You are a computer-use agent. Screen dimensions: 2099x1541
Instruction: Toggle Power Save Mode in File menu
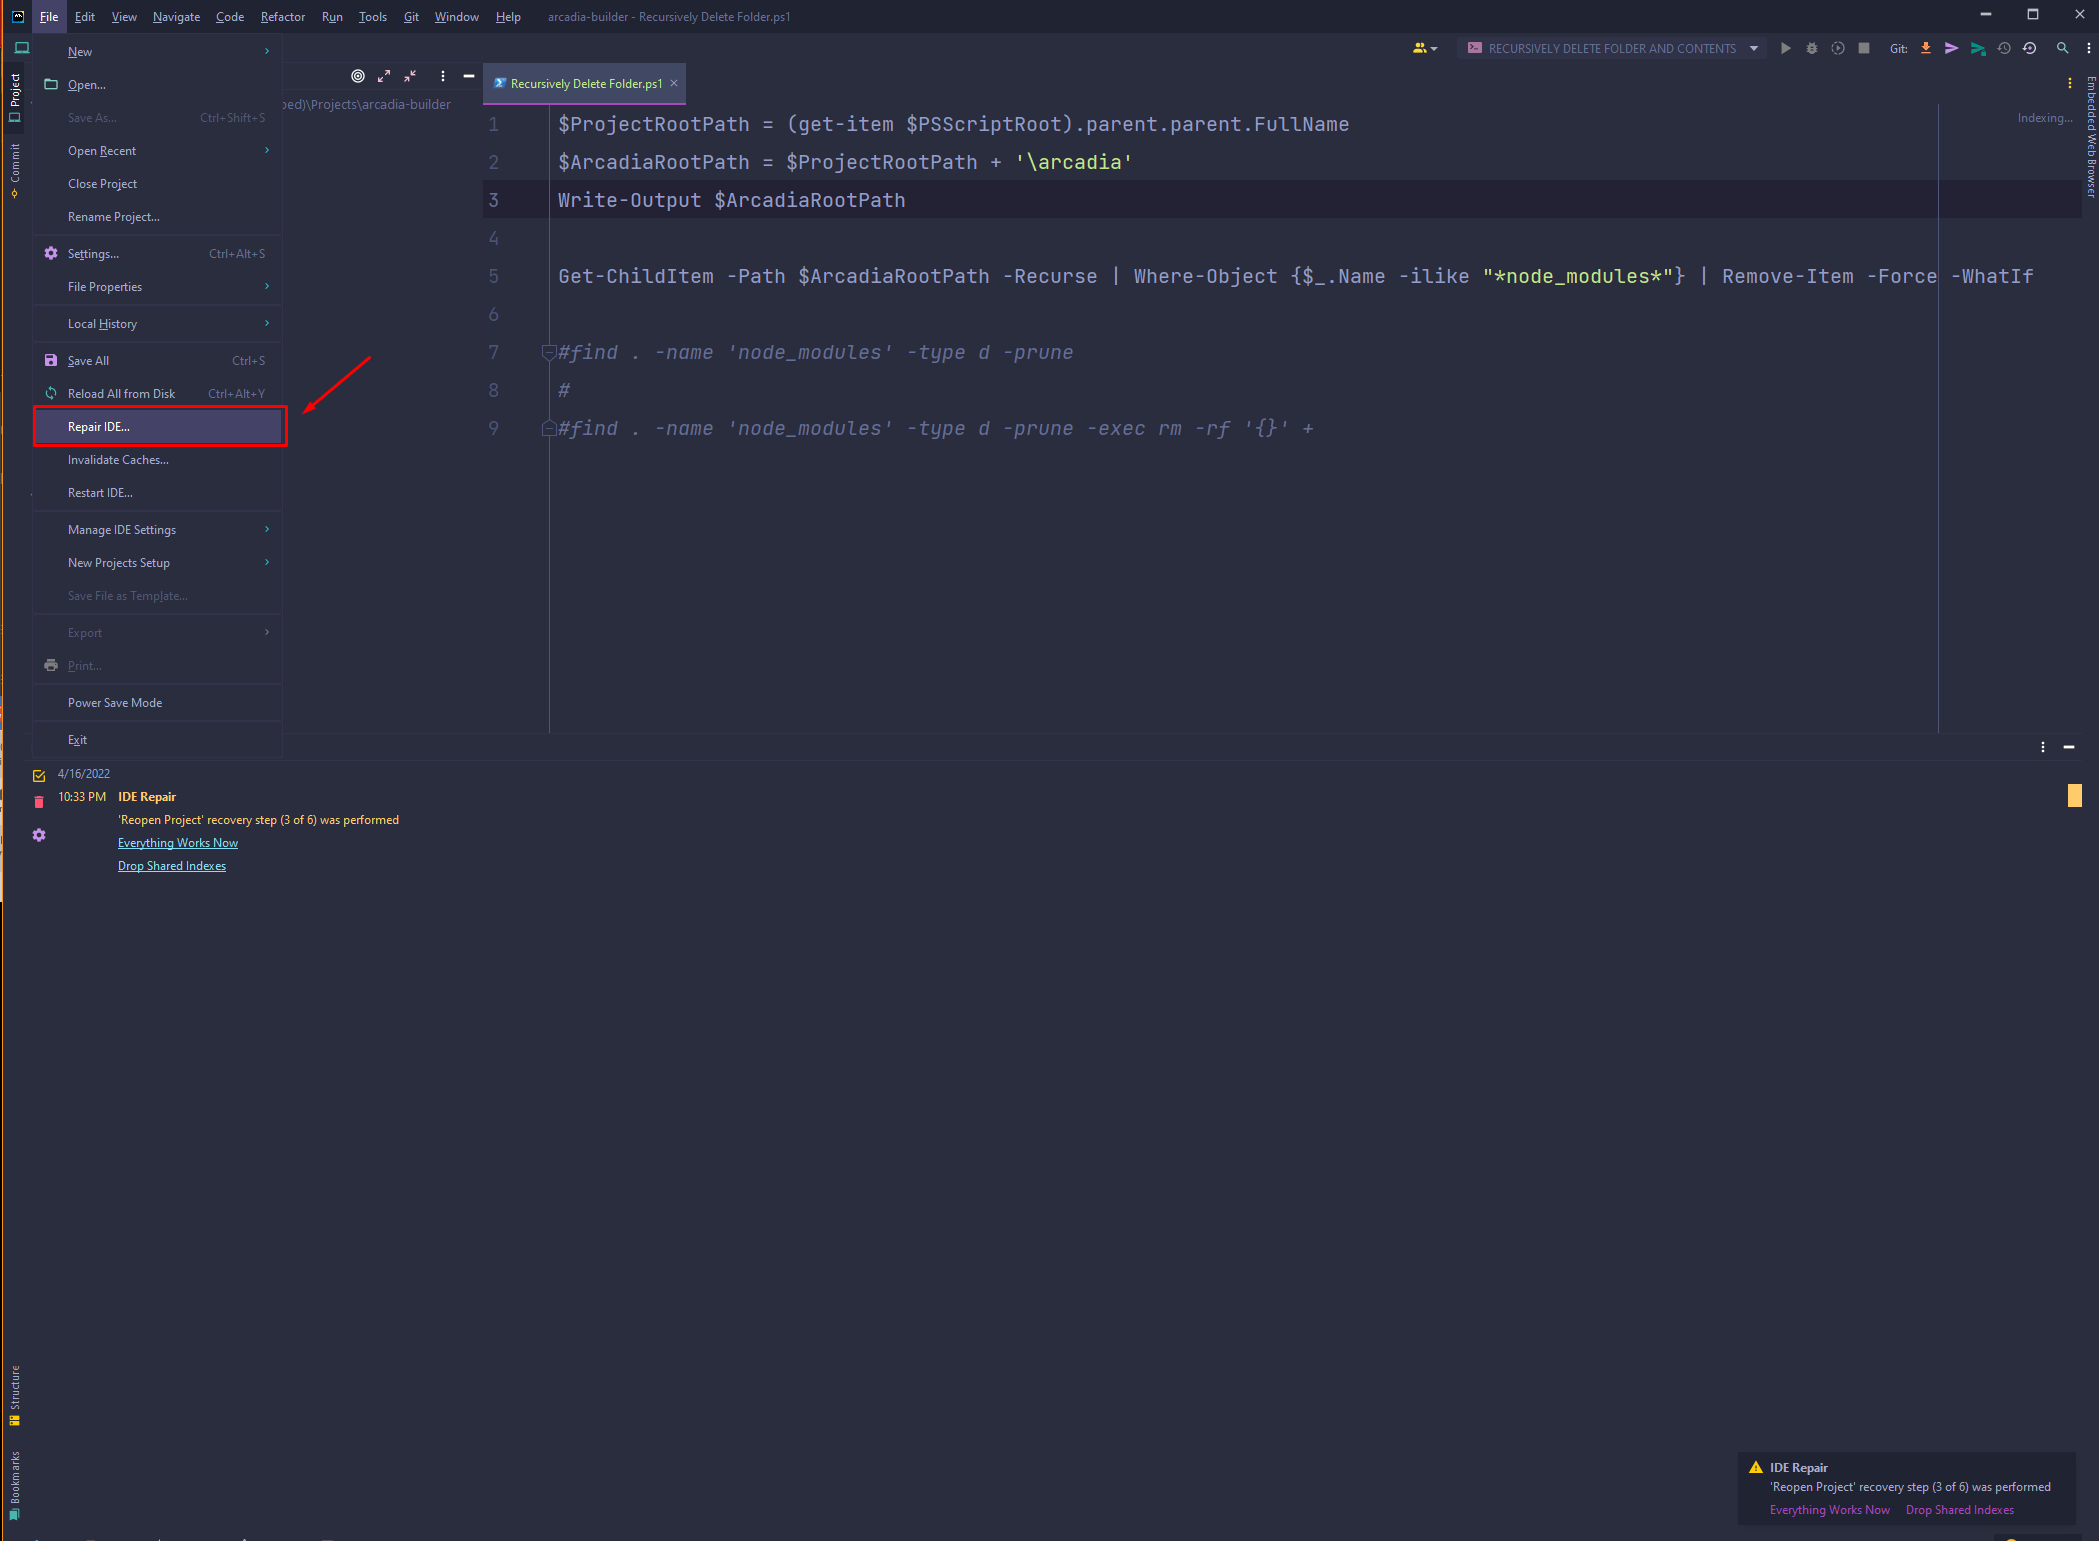(x=115, y=703)
